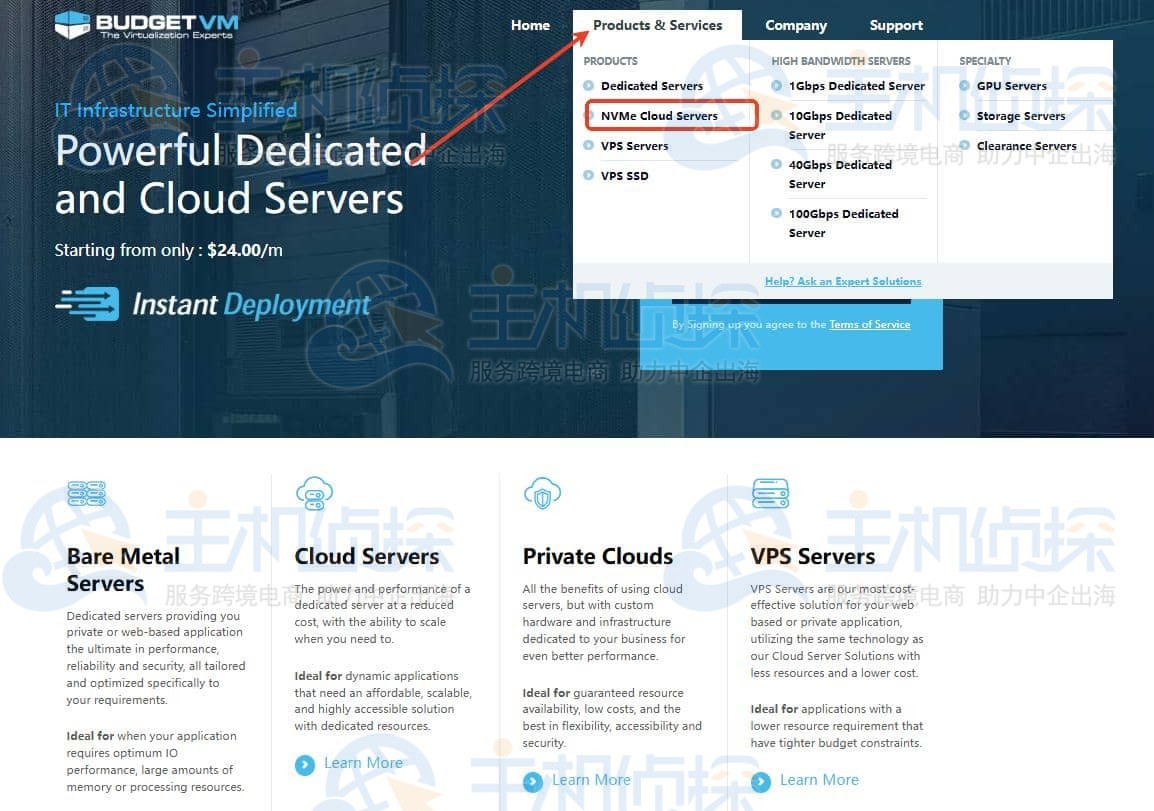Click bullet icon beside Storage Servers
Viewport: 1154px width, 811px height.
point(965,116)
